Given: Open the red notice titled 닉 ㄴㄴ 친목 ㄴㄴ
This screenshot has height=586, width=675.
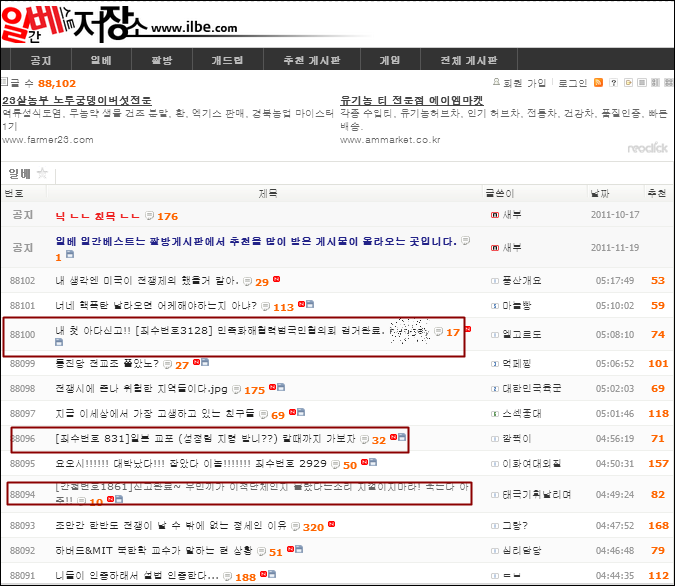Looking at the screenshot, I should (x=98, y=216).
